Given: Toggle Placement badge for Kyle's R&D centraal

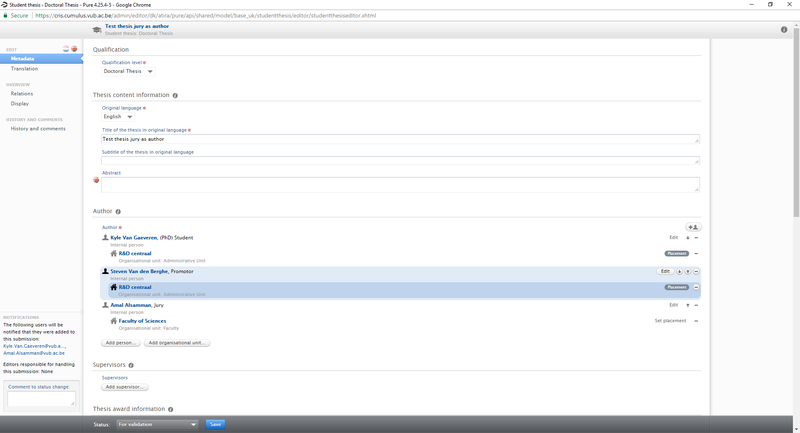Looking at the screenshot, I should pos(676,254).
